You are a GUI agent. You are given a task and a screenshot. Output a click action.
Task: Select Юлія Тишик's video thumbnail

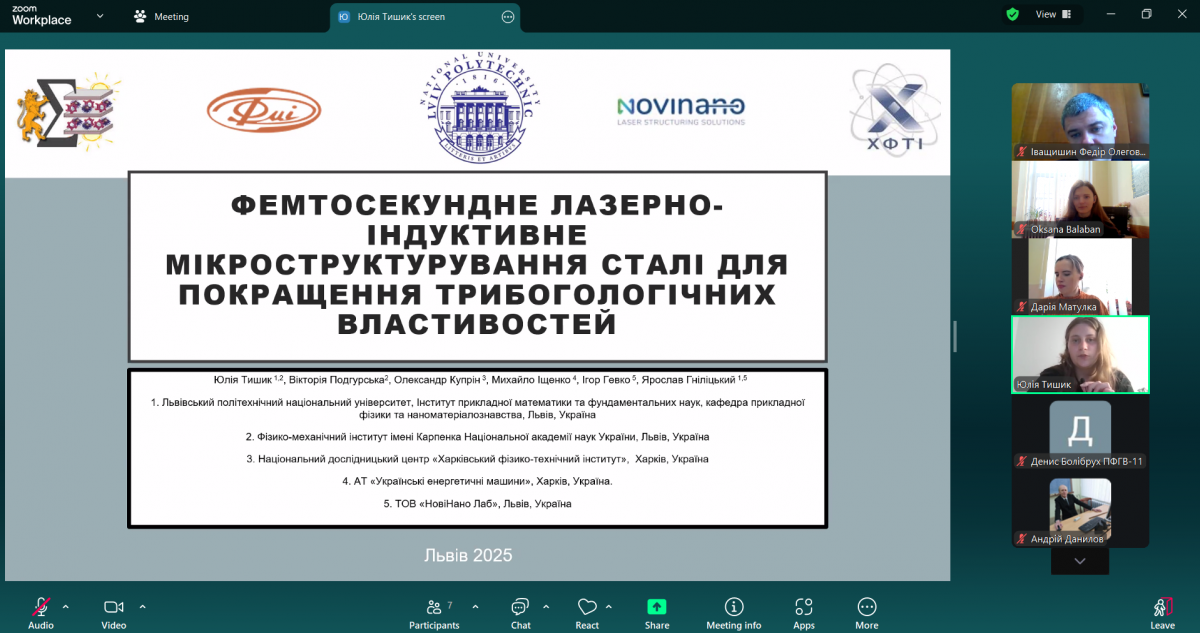coord(1079,354)
